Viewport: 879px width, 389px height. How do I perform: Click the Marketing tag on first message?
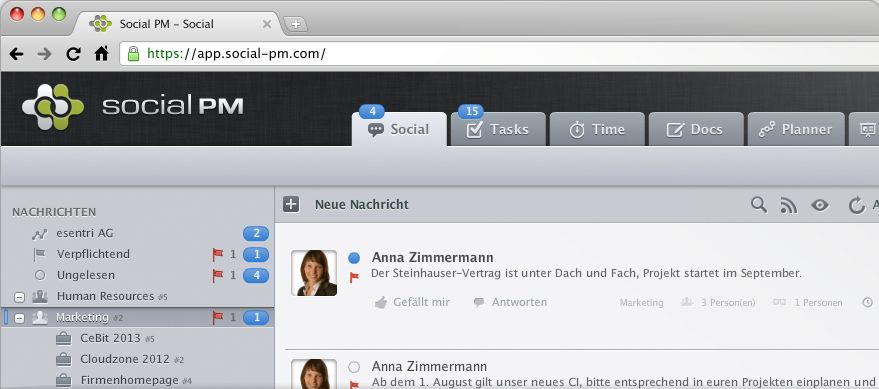tap(641, 303)
